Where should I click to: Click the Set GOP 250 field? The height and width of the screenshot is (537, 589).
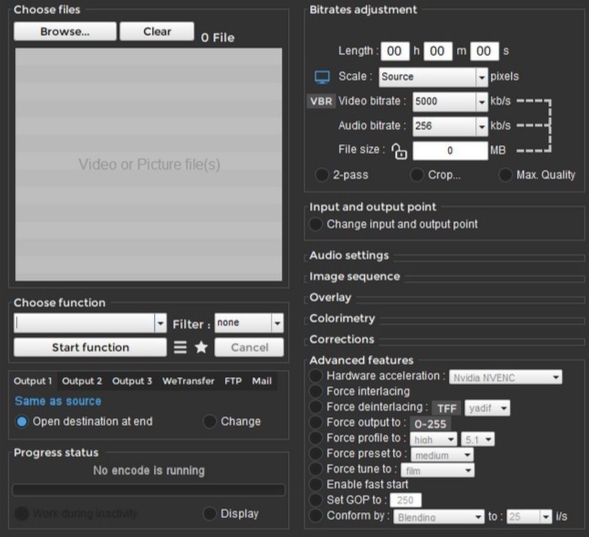point(405,500)
